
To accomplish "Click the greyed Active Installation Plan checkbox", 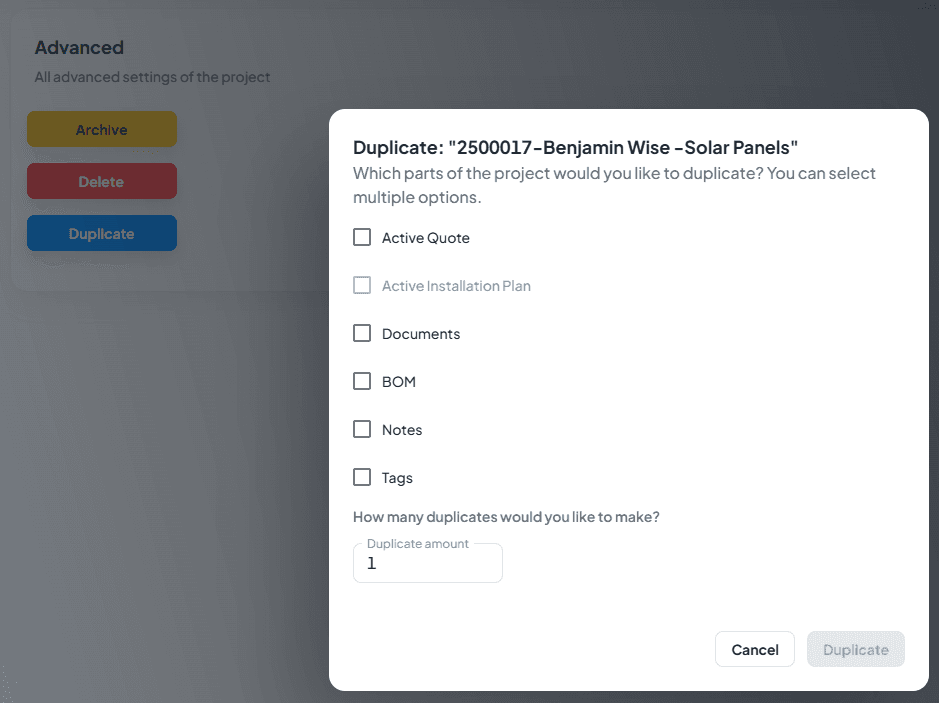I will pos(362,286).
